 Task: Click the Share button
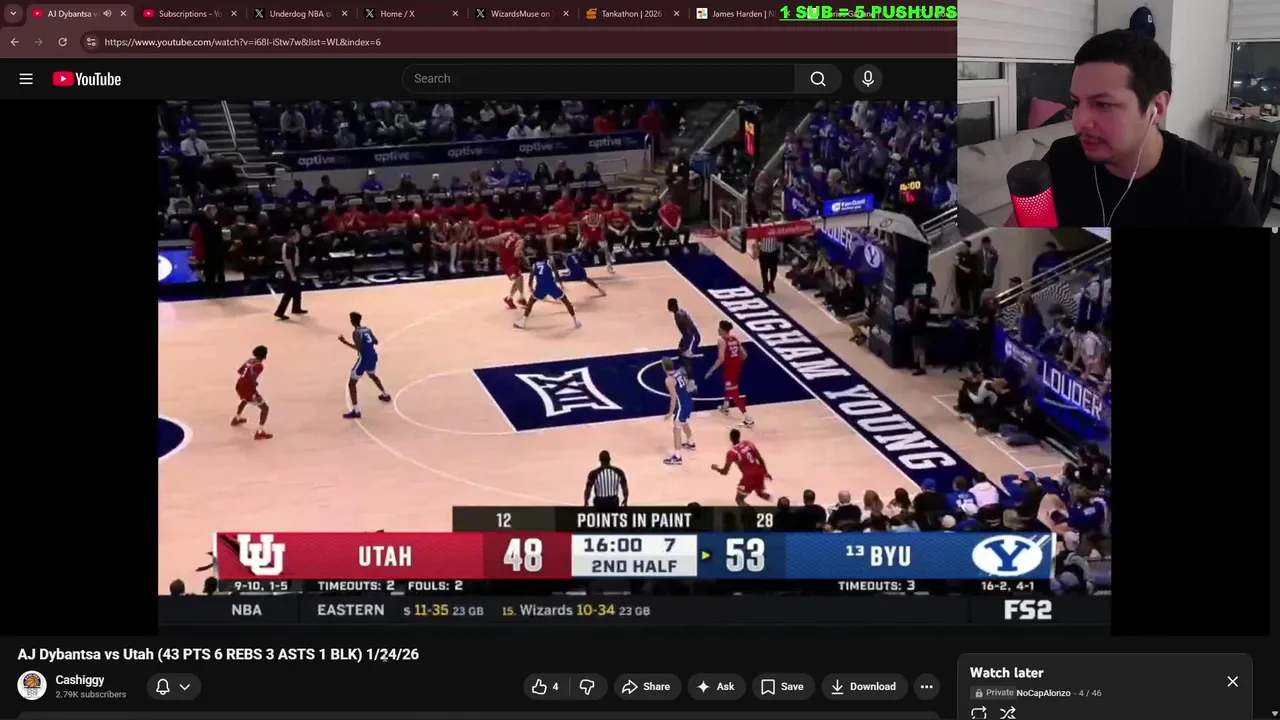tap(645, 686)
